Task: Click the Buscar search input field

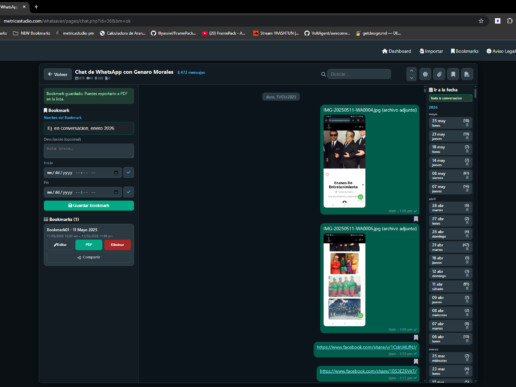Action: coord(359,74)
